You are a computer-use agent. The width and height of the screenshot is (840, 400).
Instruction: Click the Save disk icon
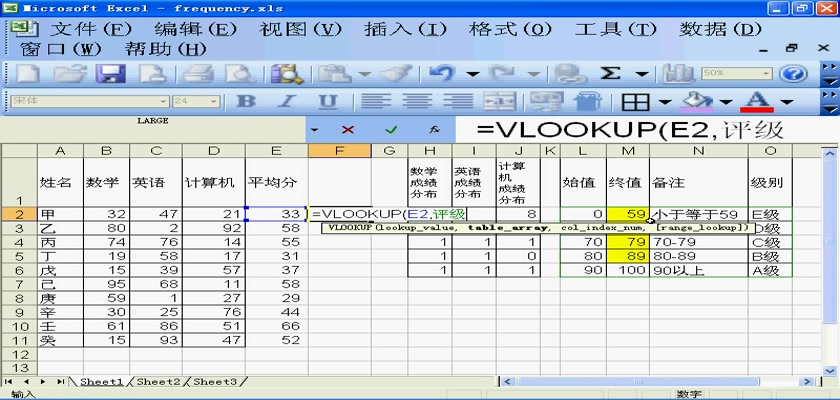click(109, 73)
